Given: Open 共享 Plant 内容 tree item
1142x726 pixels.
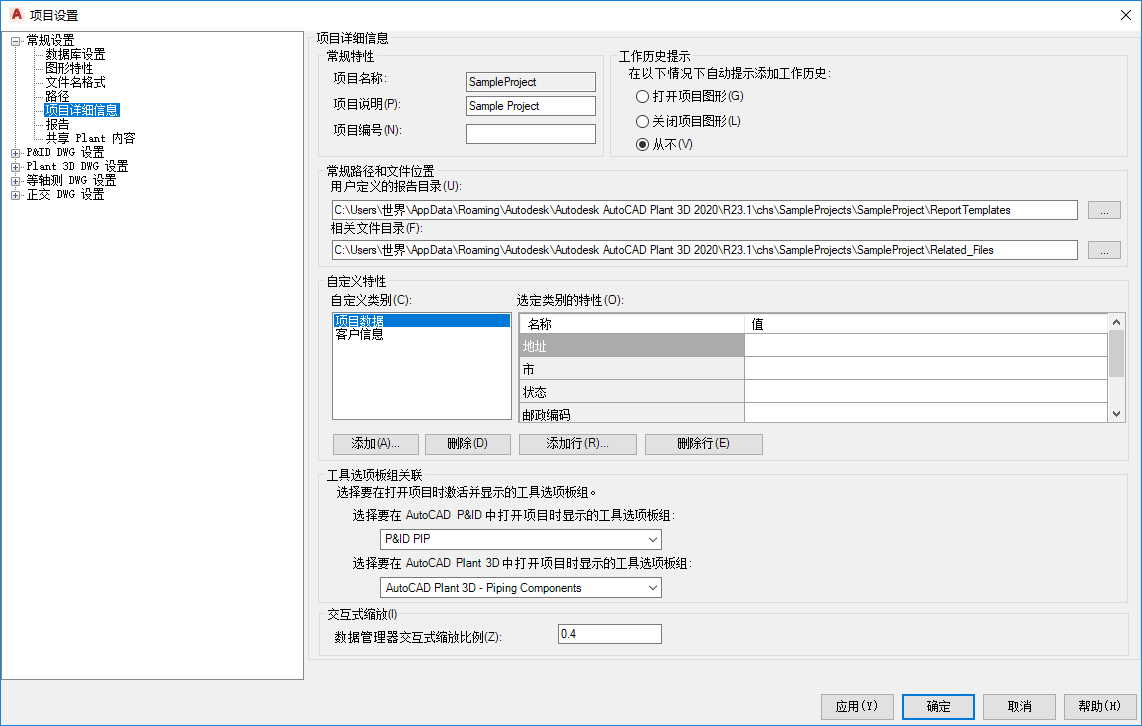Looking at the screenshot, I should coord(90,138).
